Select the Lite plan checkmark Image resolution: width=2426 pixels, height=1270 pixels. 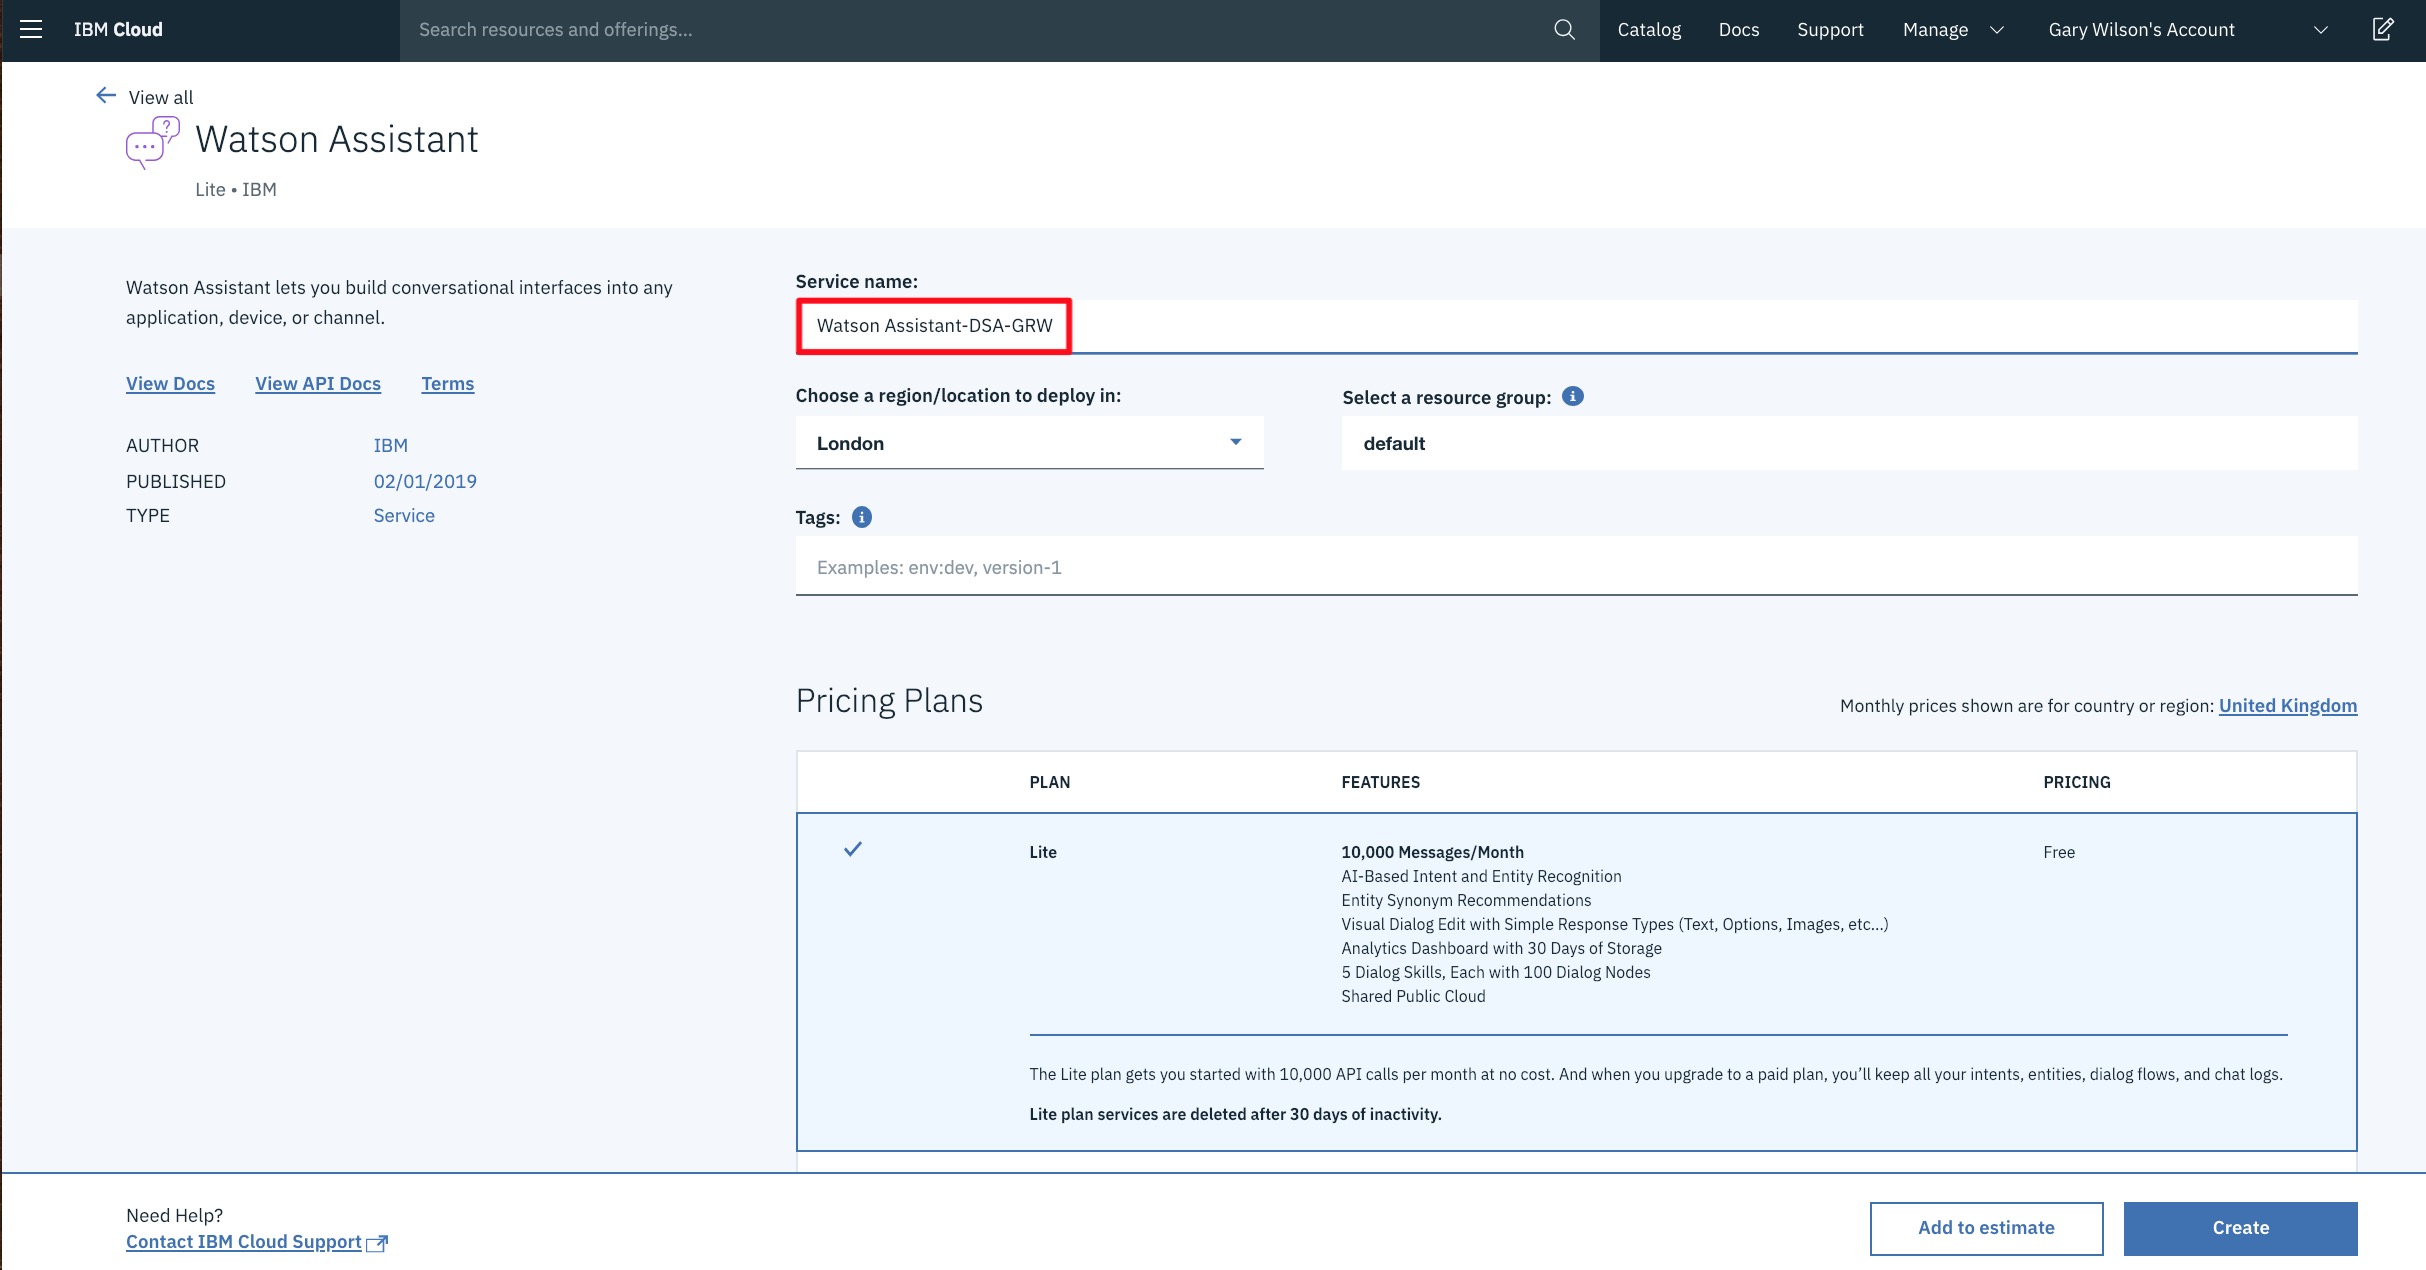point(852,849)
